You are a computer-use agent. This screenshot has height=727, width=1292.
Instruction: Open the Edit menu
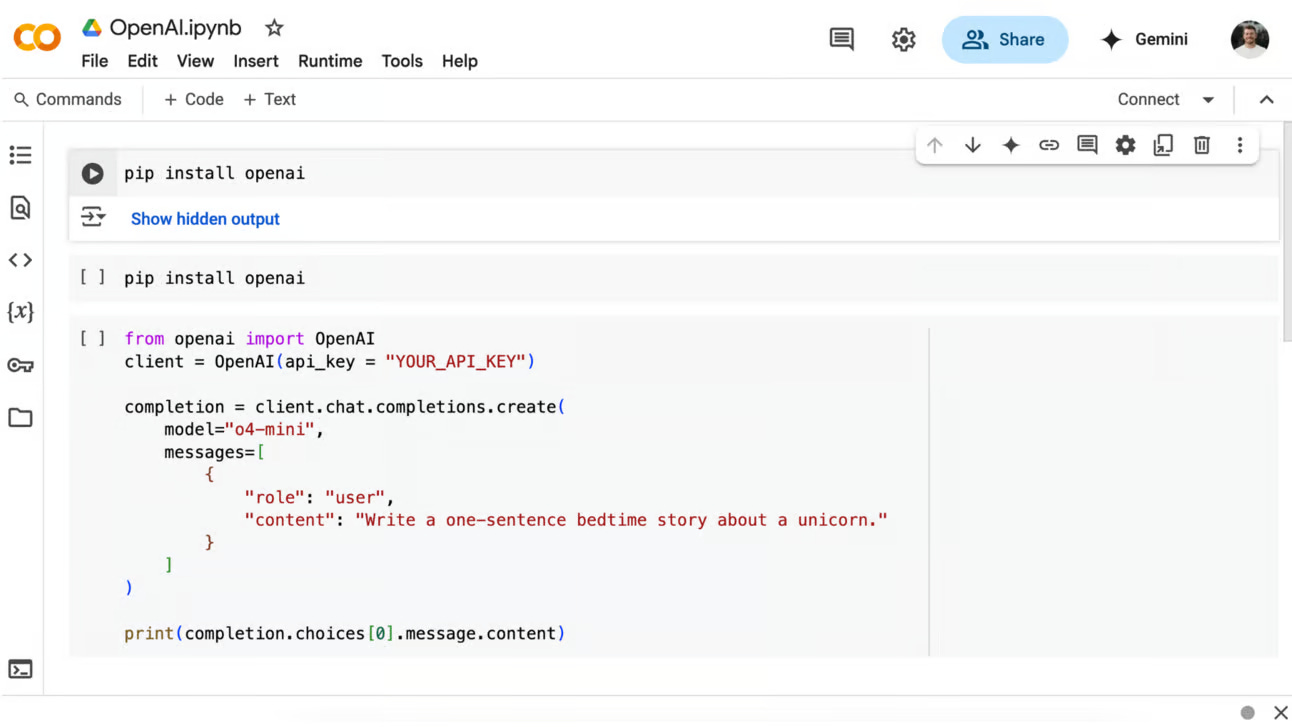(x=142, y=61)
